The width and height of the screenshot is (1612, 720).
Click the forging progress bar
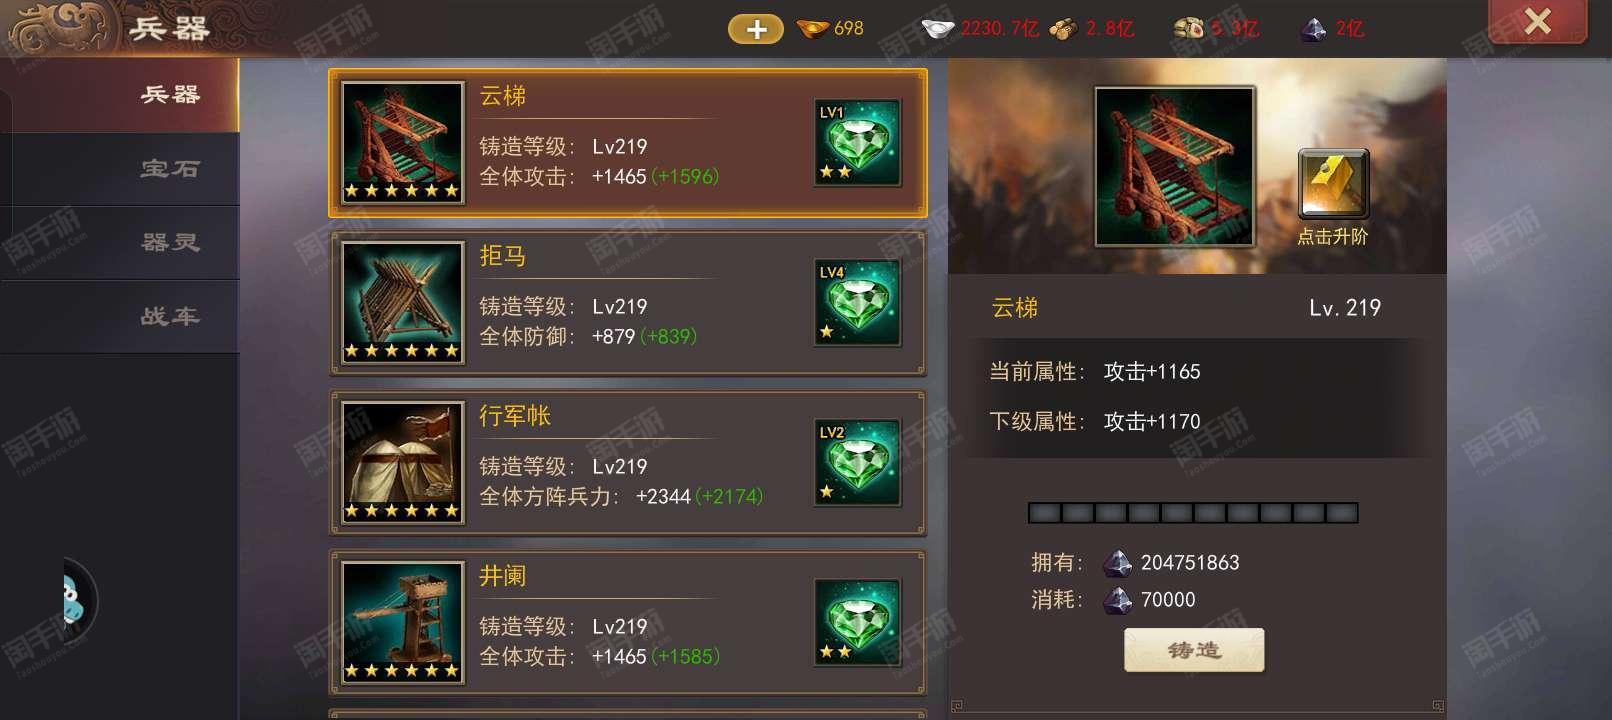(x=1193, y=513)
